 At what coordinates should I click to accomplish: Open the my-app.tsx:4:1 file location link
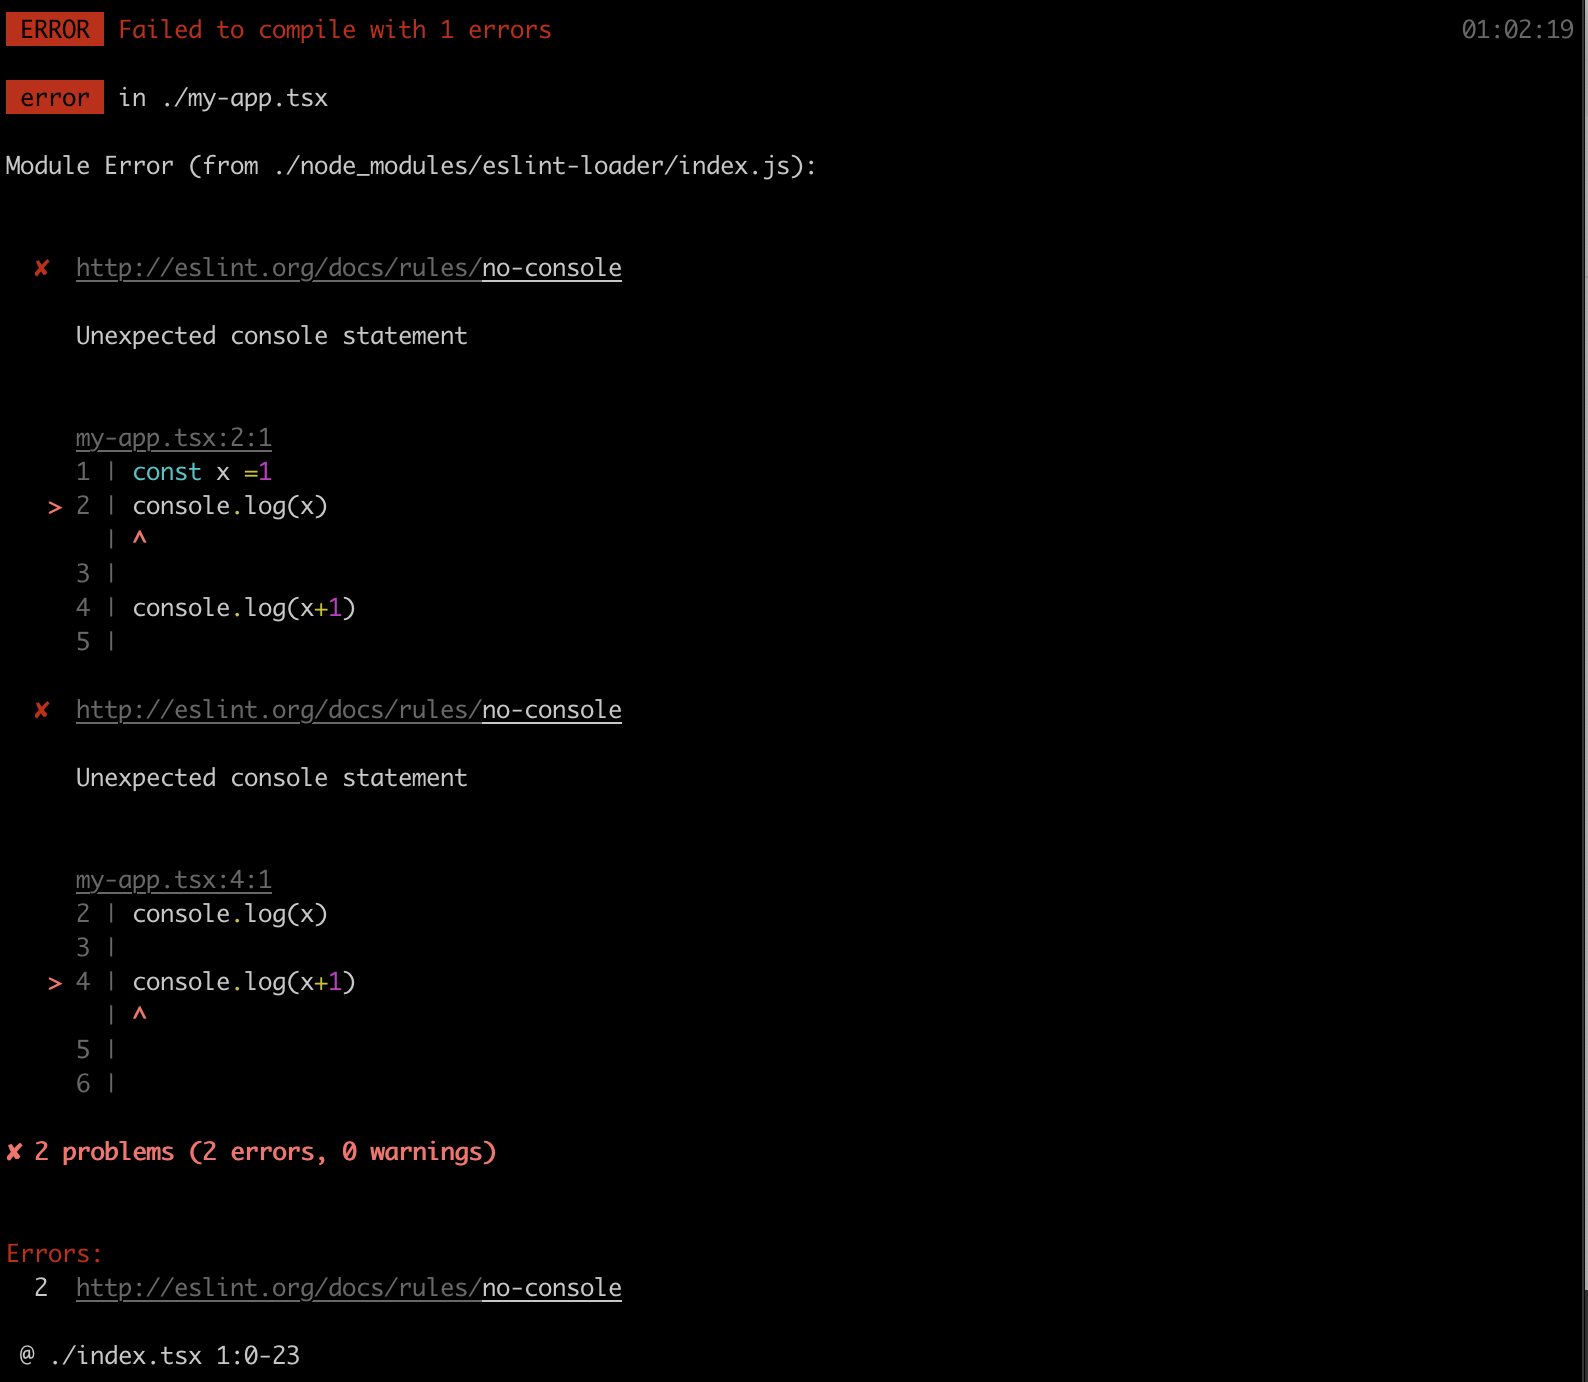pos(174,880)
